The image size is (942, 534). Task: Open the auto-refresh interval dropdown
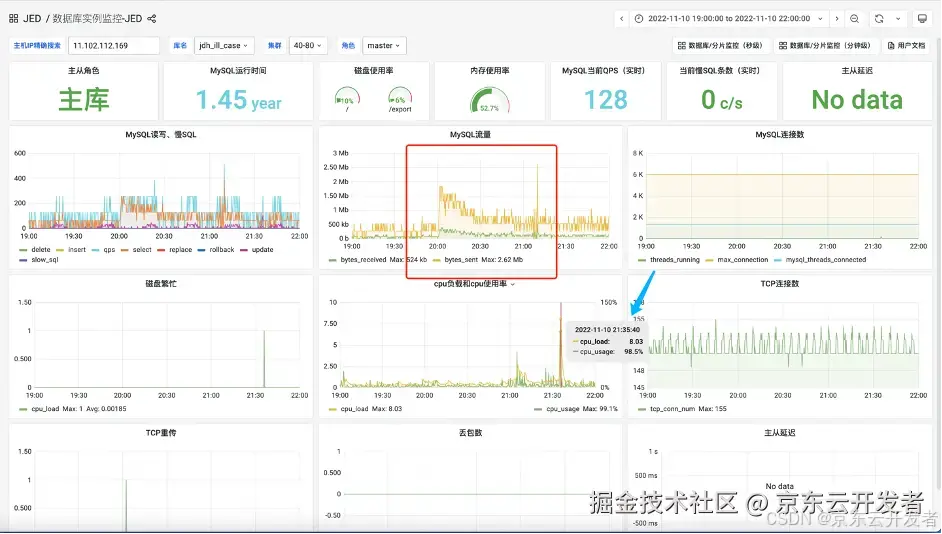[898, 19]
